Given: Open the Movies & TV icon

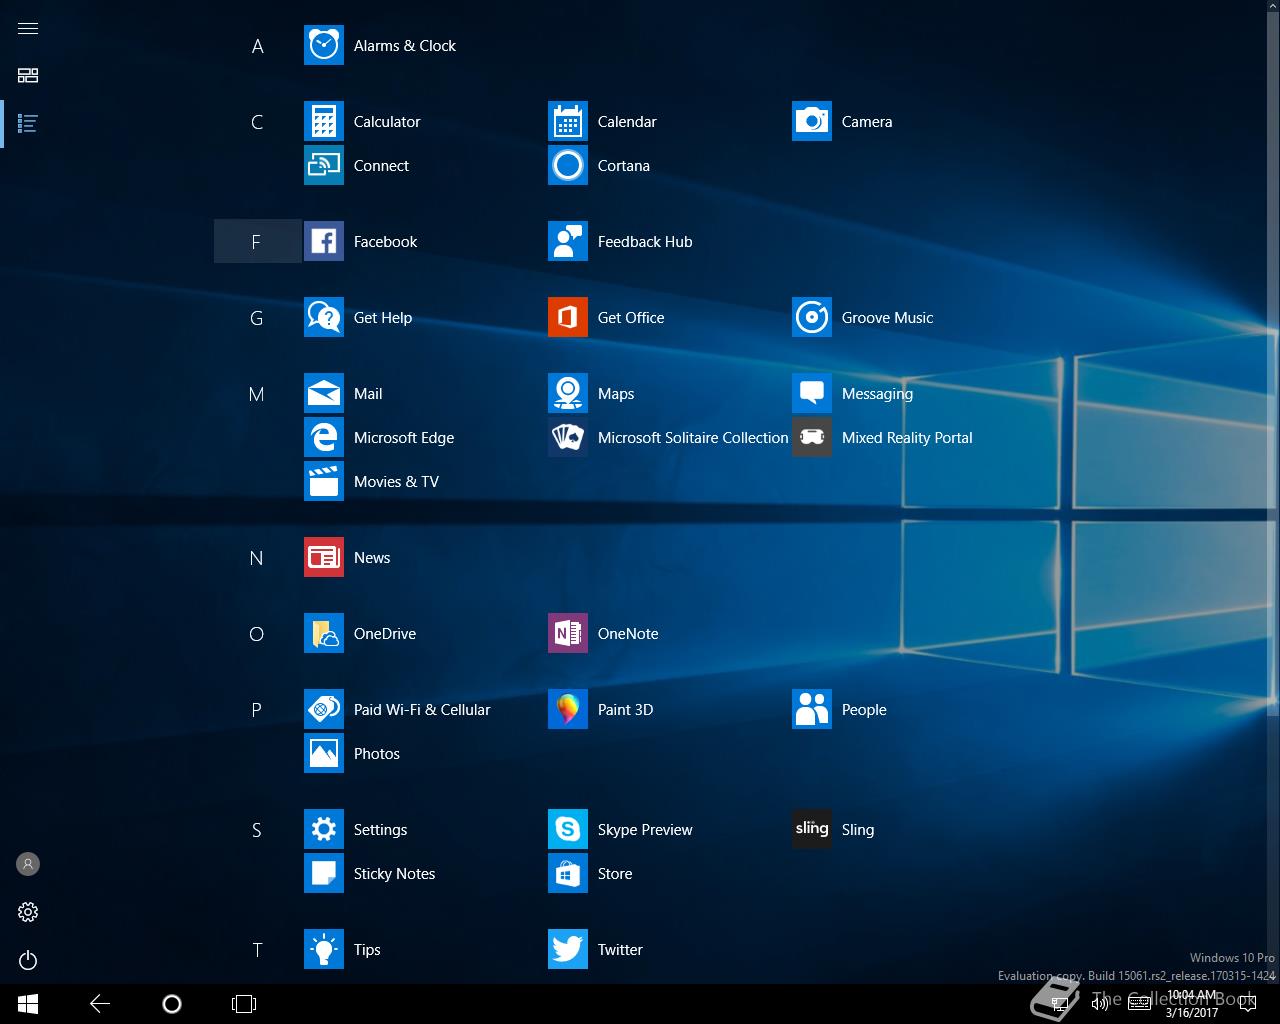Looking at the screenshot, I should 324,482.
